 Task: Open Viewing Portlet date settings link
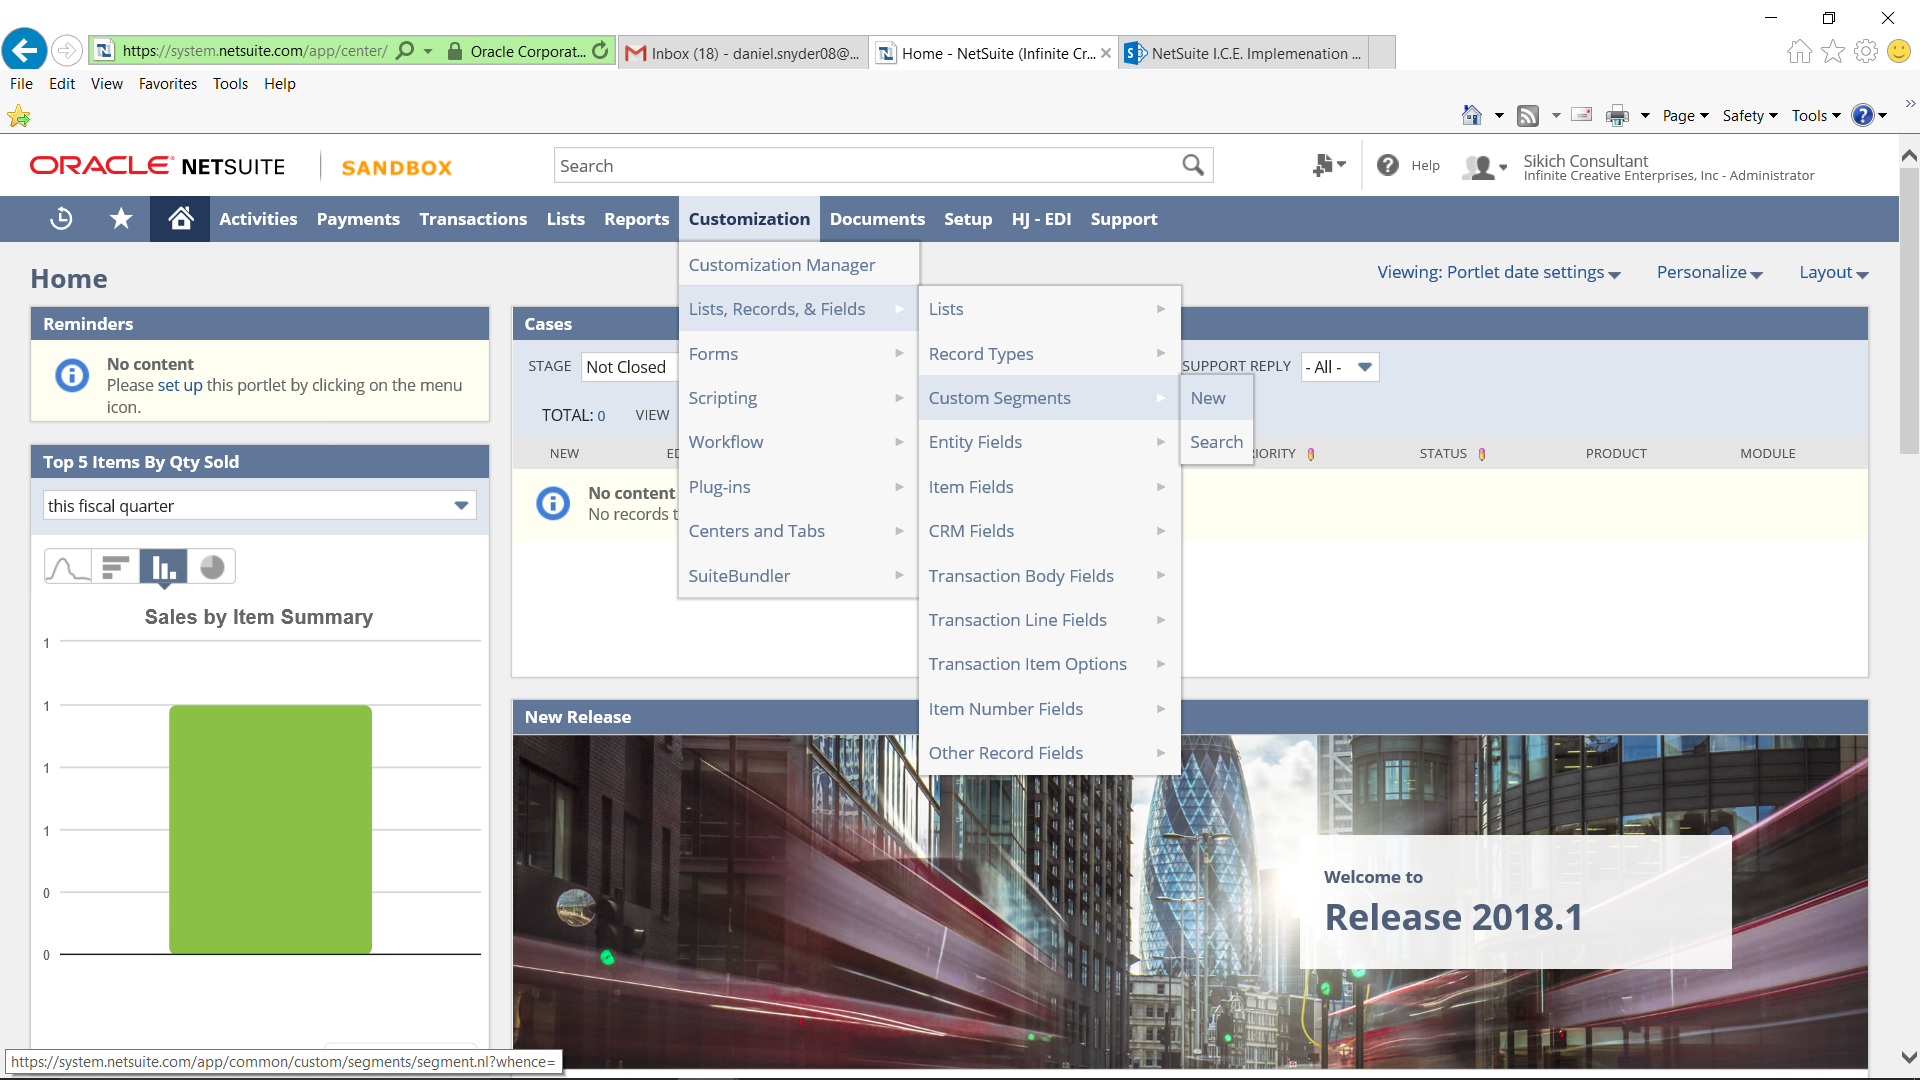tap(1497, 272)
